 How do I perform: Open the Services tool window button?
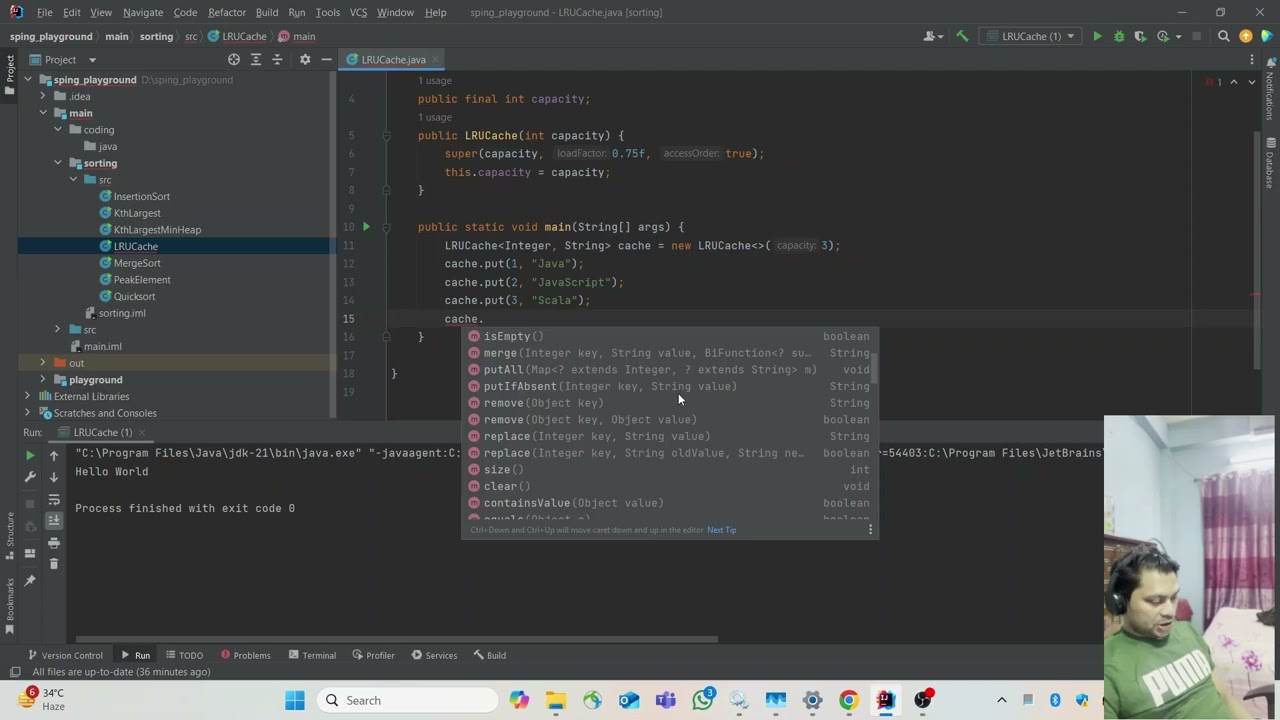[434, 656]
